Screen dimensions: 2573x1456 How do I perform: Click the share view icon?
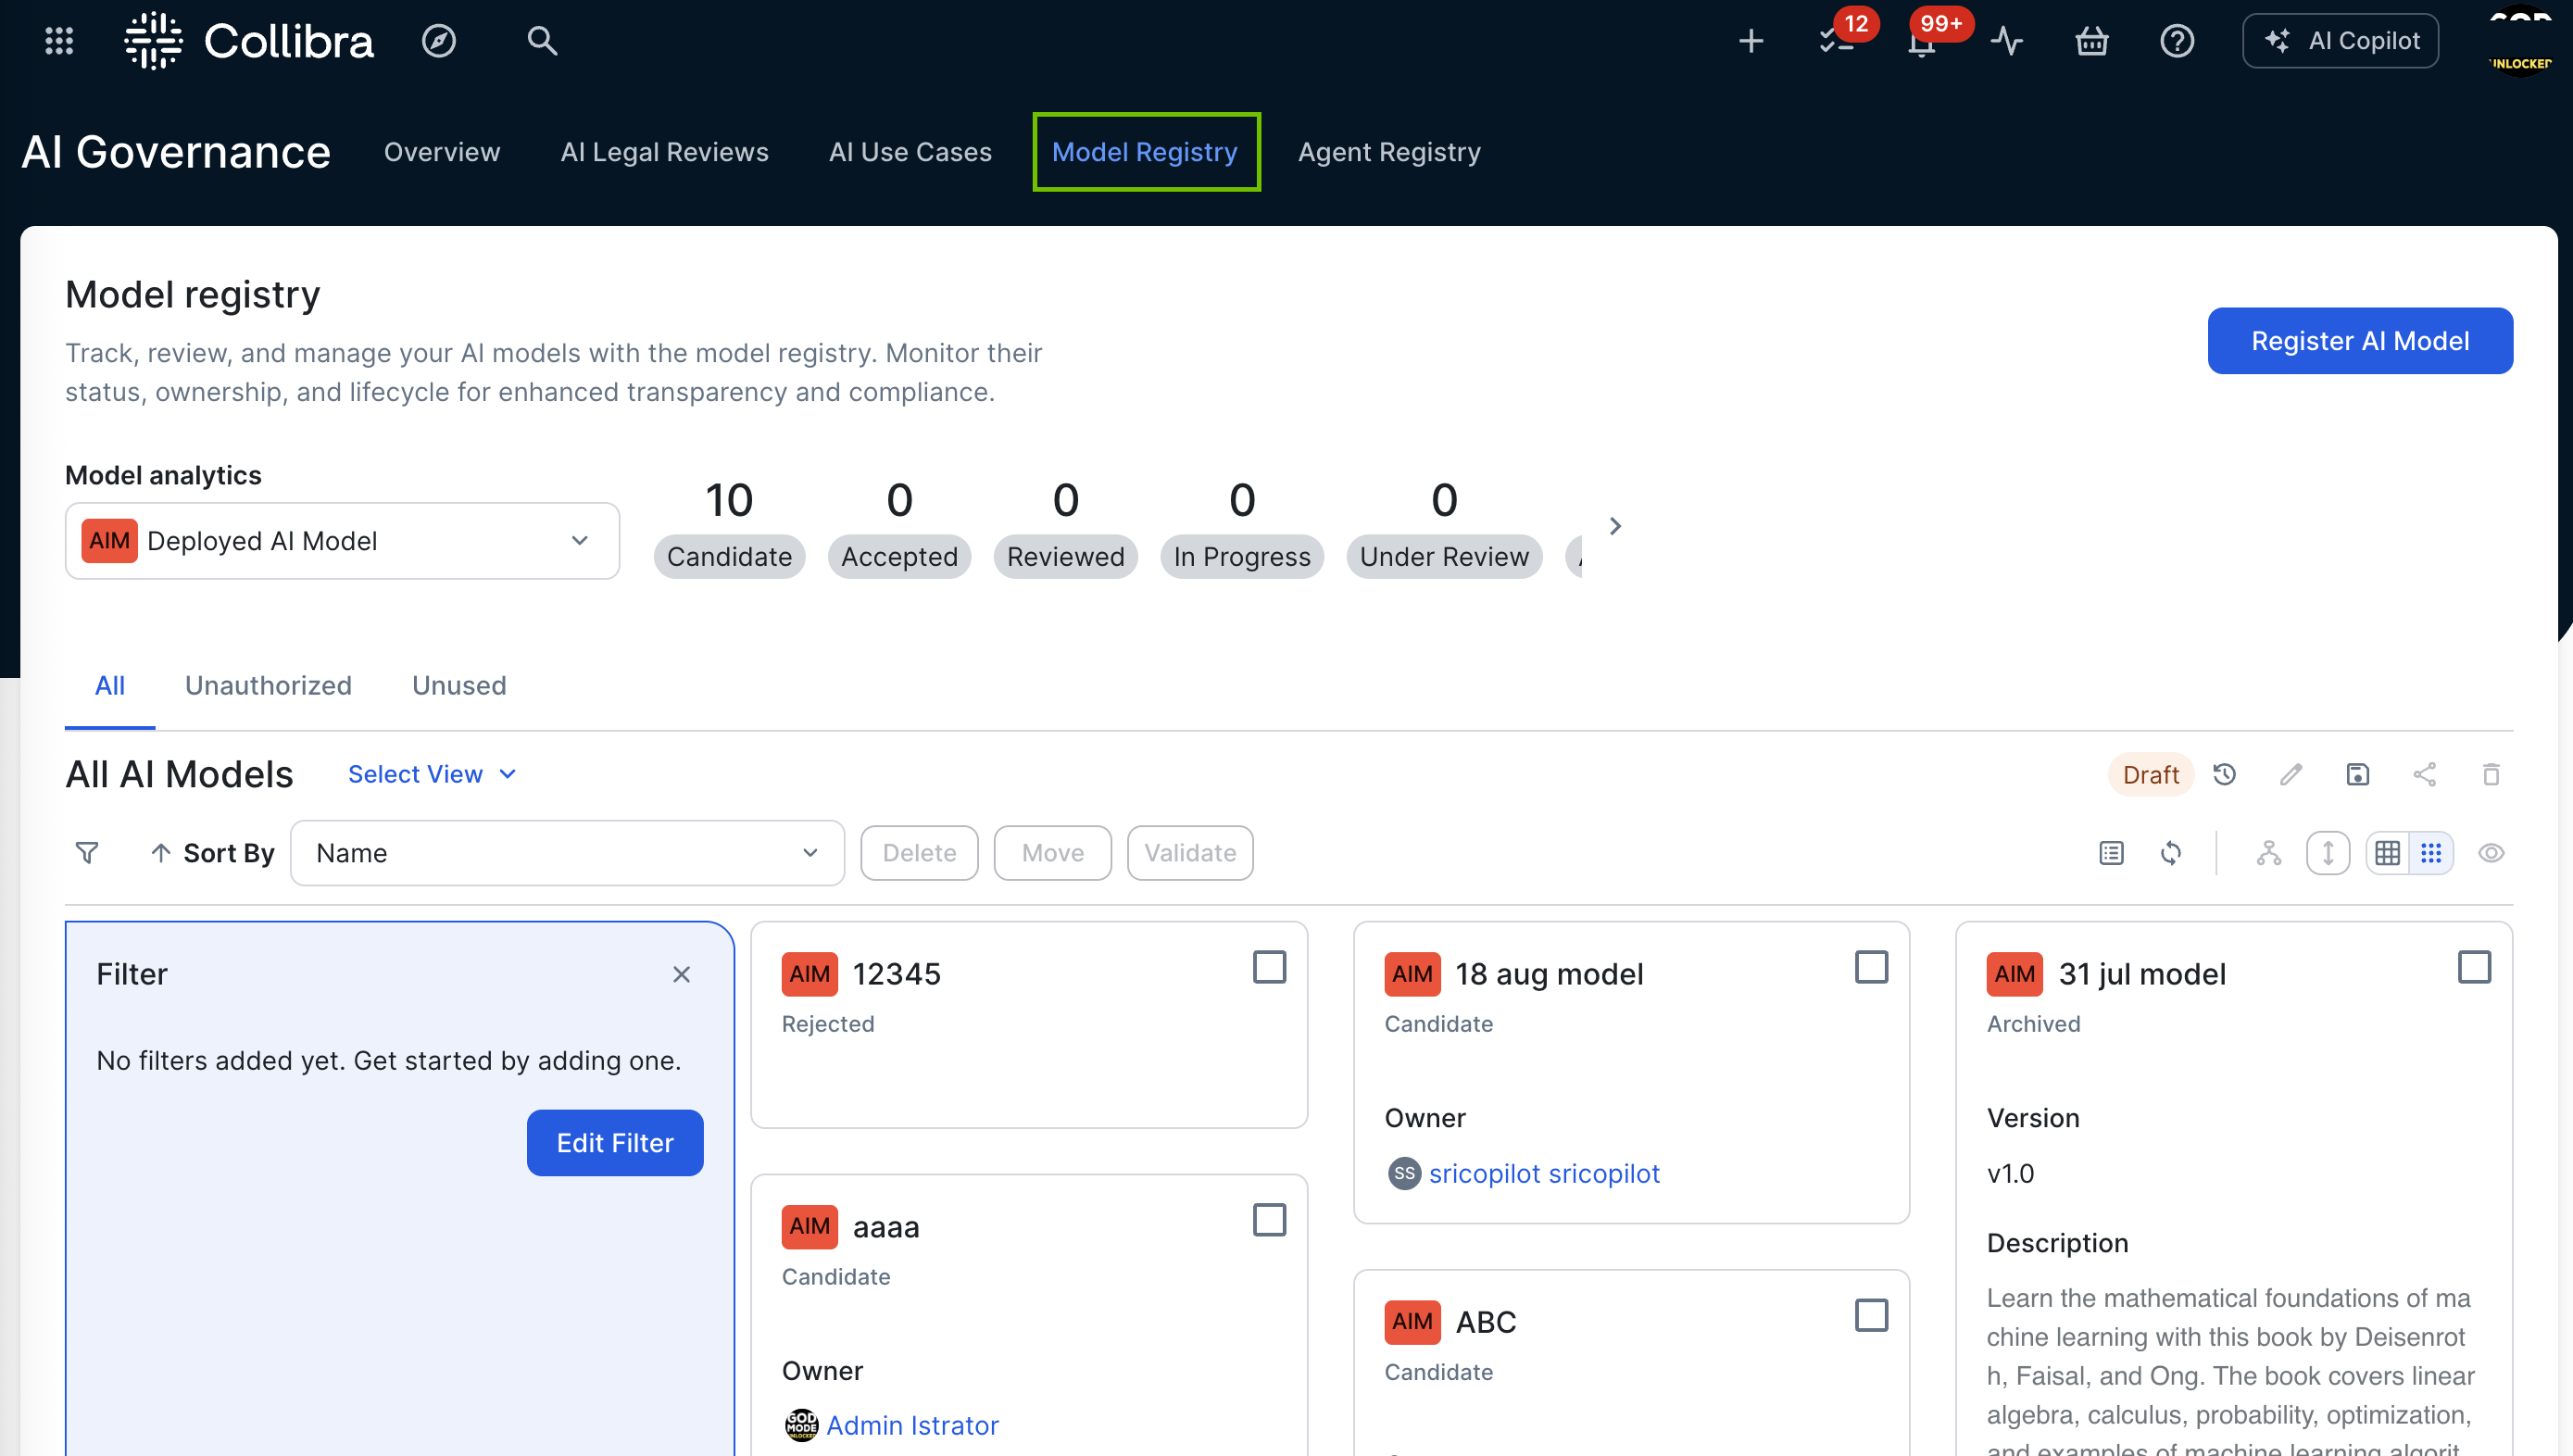[2424, 775]
